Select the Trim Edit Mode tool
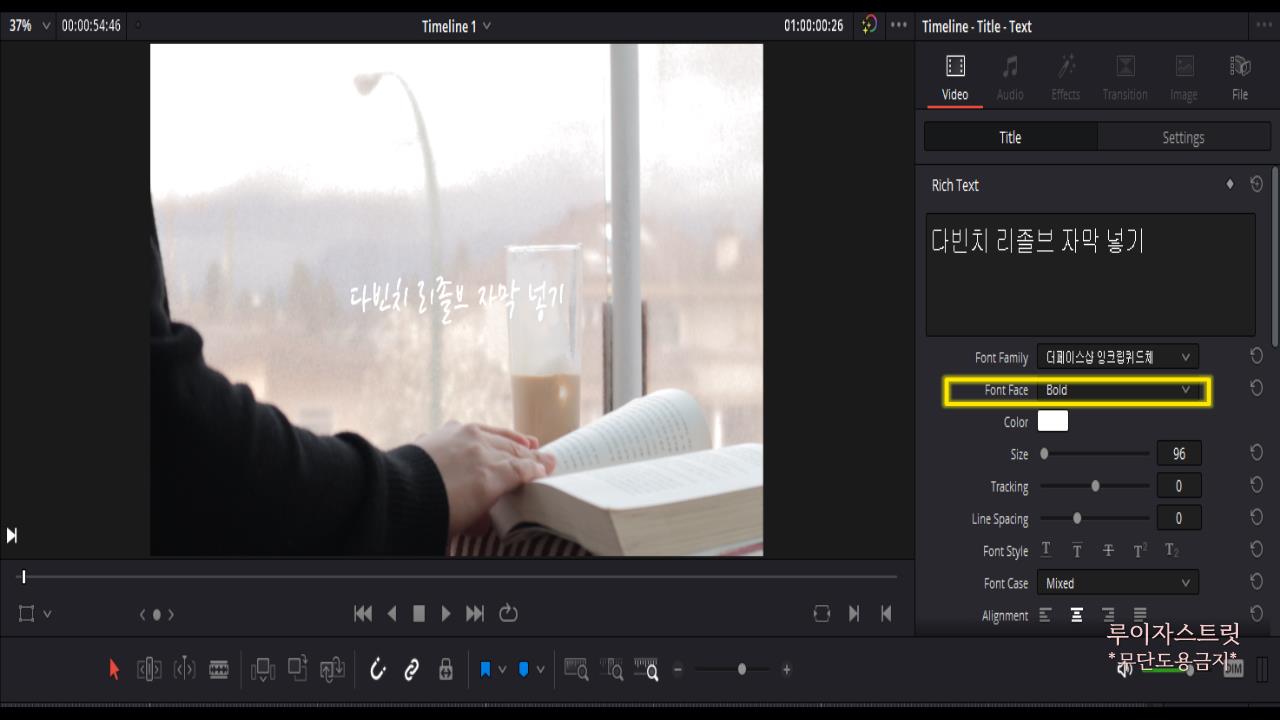The height and width of the screenshot is (720, 1280). pyautogui.click(x=149, y=670)
